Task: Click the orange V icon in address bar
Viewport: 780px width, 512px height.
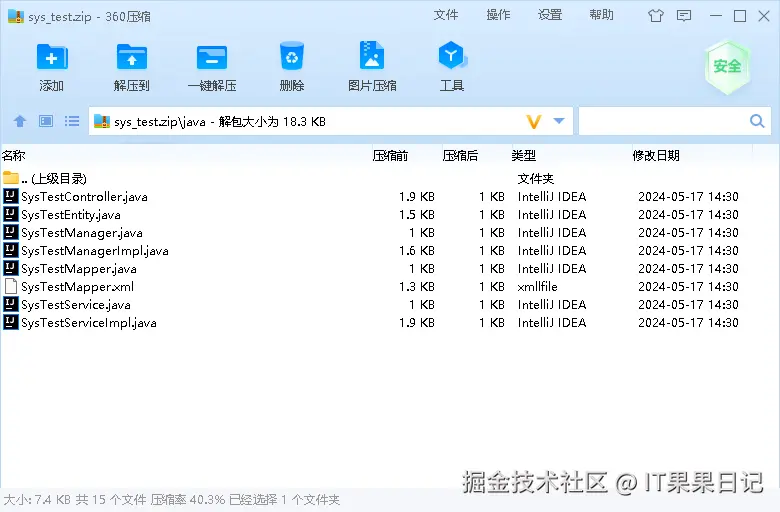Action: 533,121
